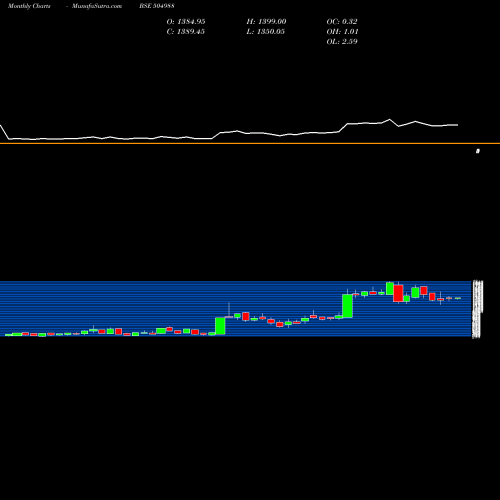
Task: Click the 'BSE 504988' symbol text
Action: [157, 6]
